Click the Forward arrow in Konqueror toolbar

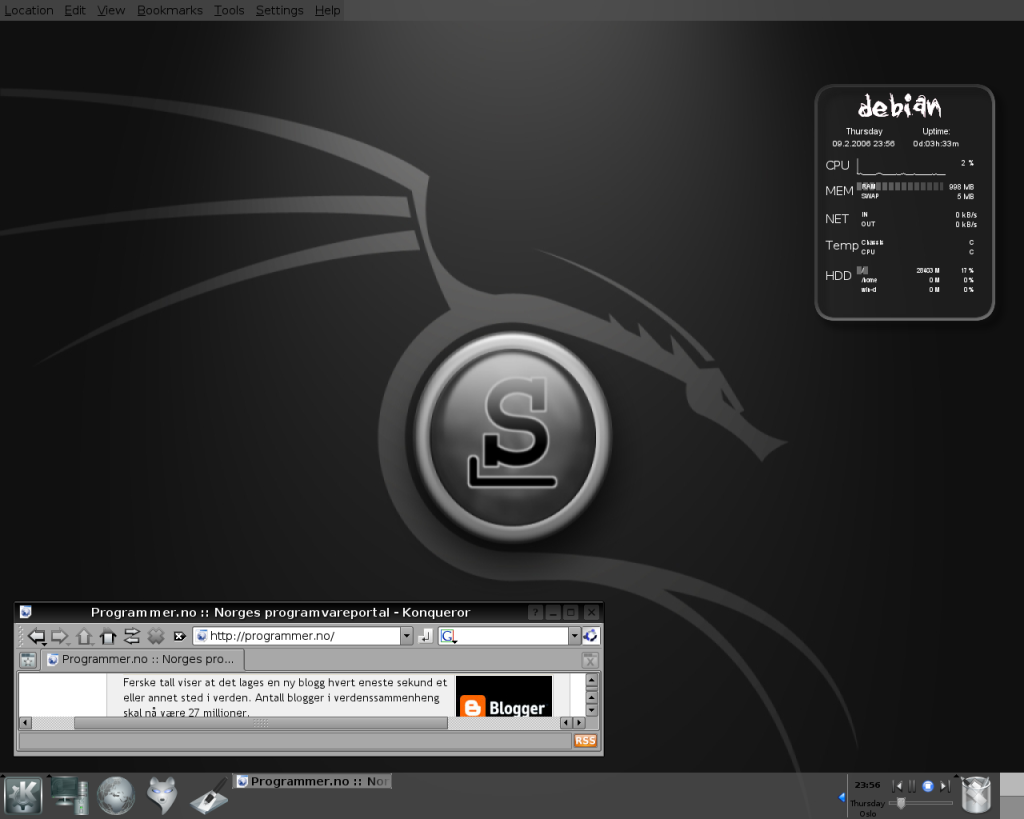point(60,636)
